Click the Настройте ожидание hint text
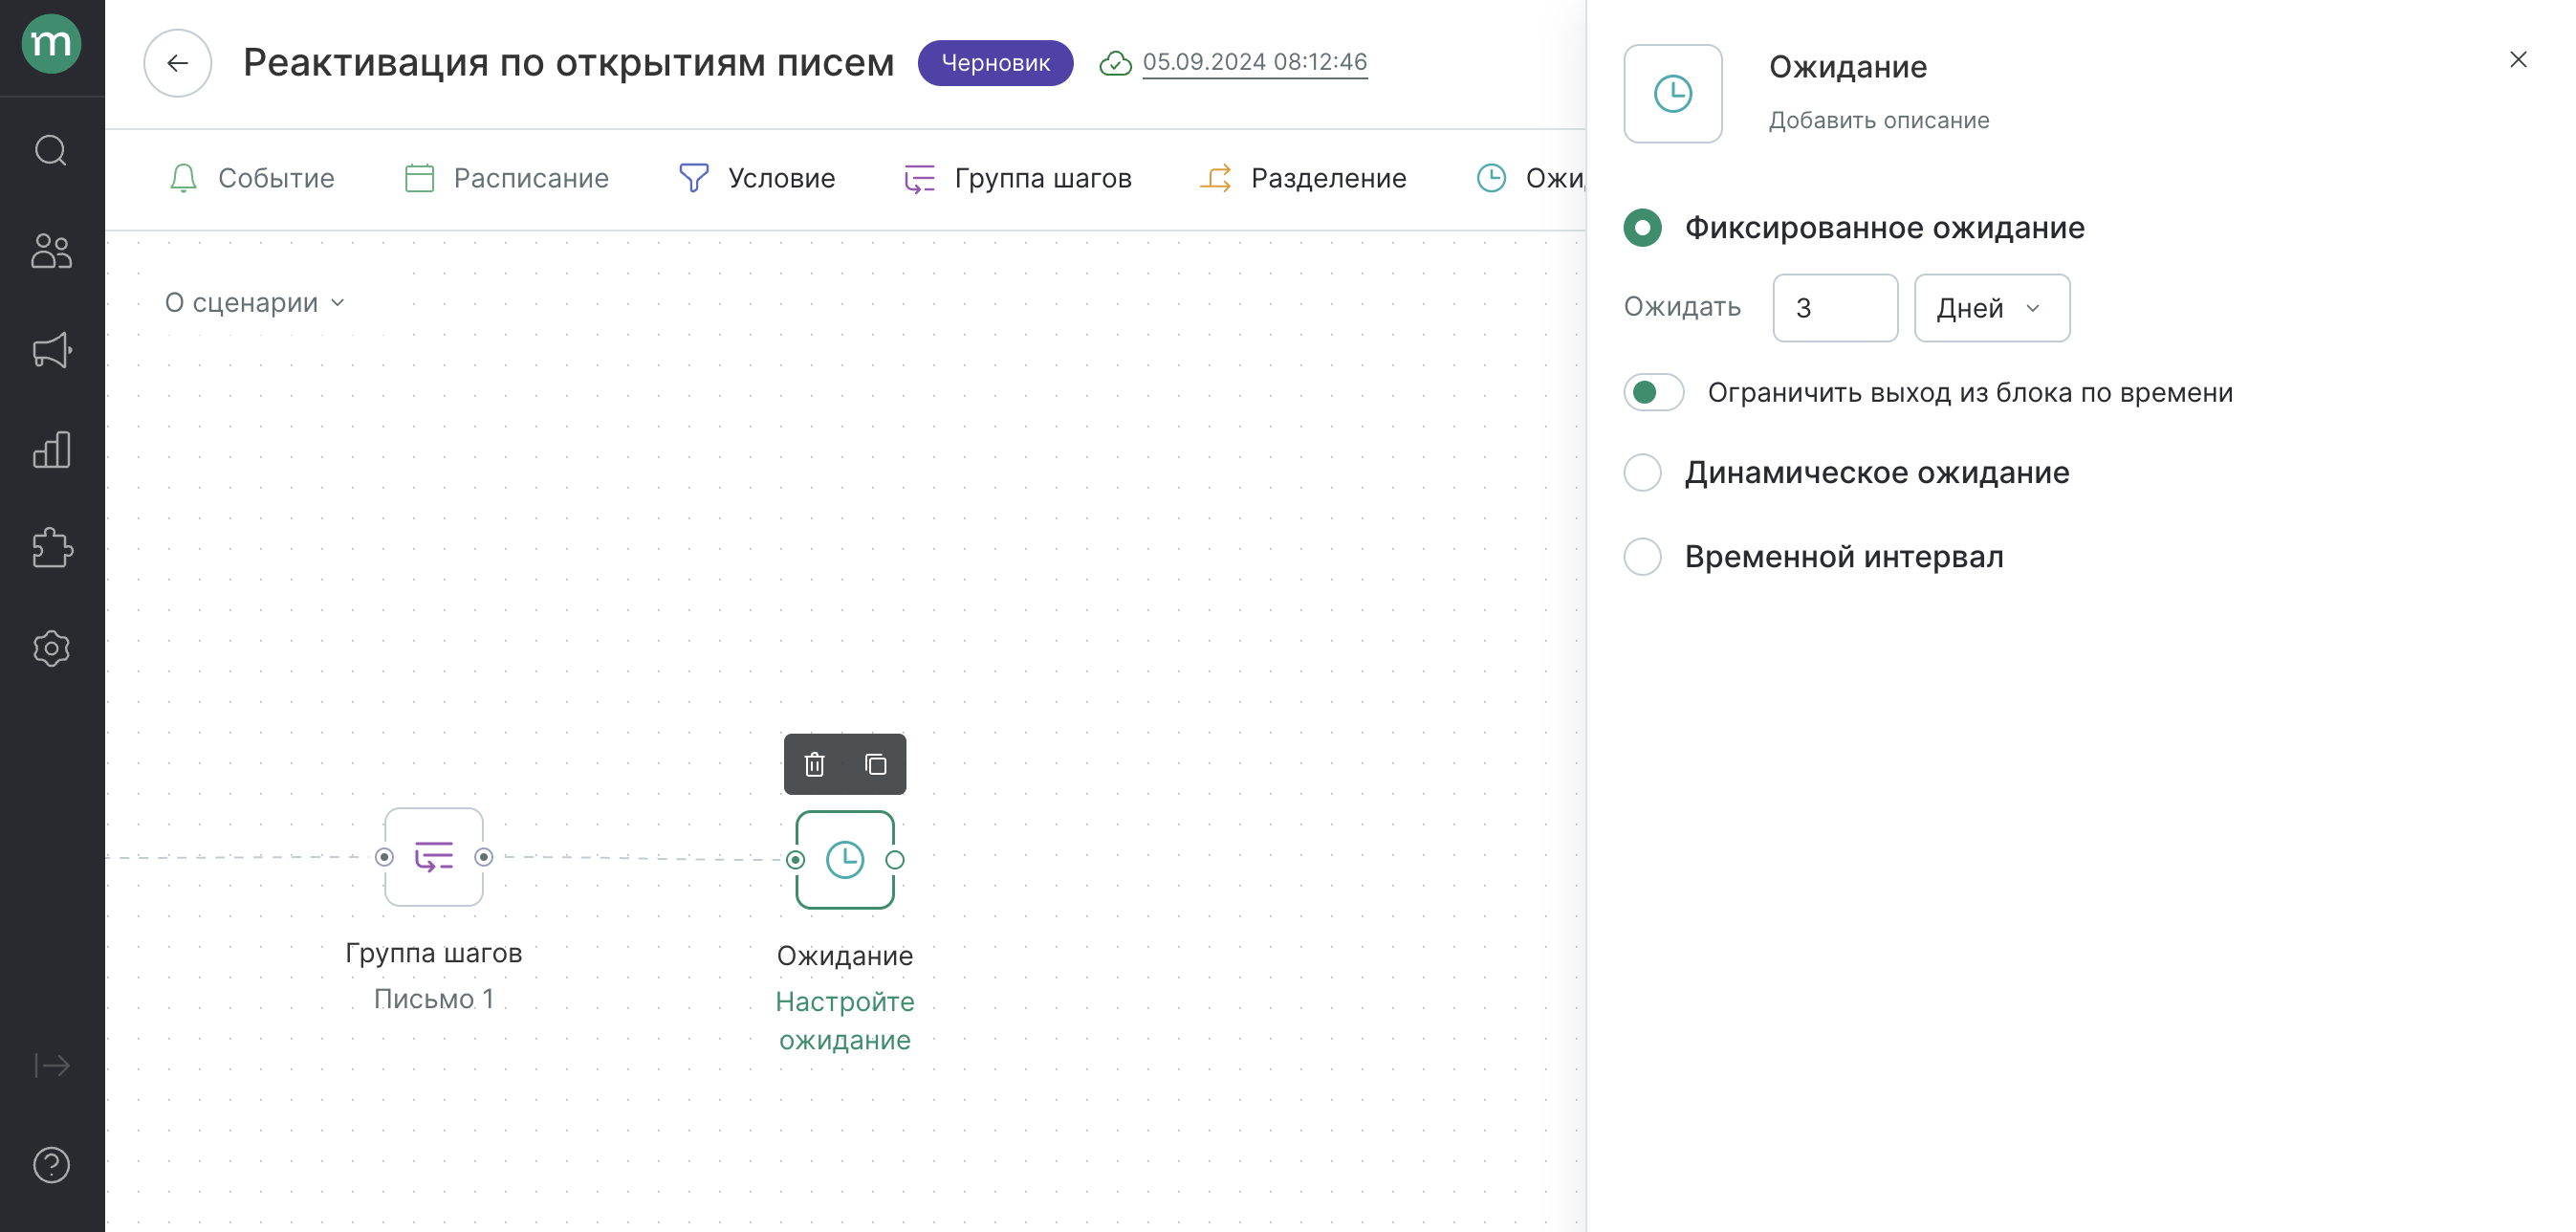The width and height of the screenshot is (2576, 1232). click(x=844, y=1020)
